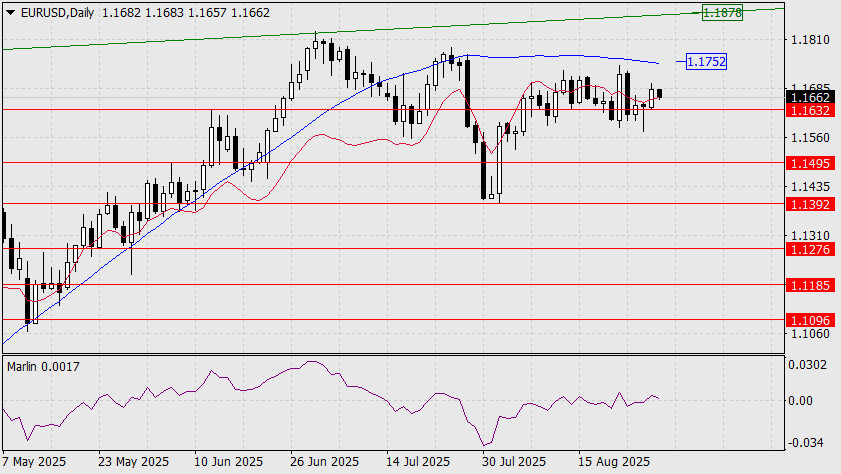
Task: Click the red 1.1096 level label
Action: tap(810, 320)
